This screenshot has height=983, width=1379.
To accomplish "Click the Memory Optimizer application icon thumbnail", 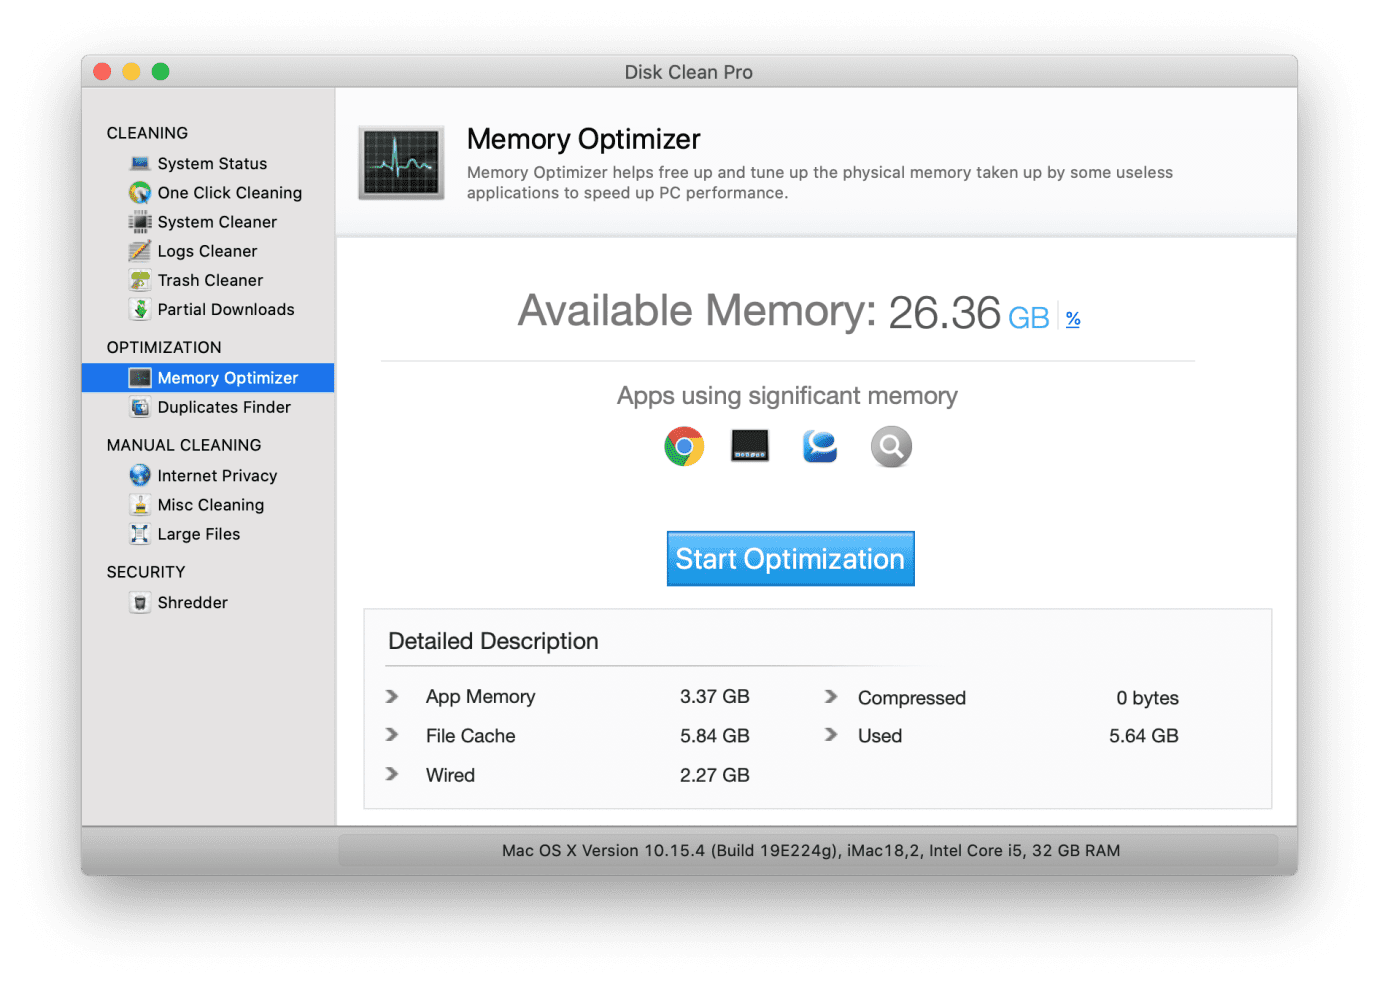I will (400, 162).
